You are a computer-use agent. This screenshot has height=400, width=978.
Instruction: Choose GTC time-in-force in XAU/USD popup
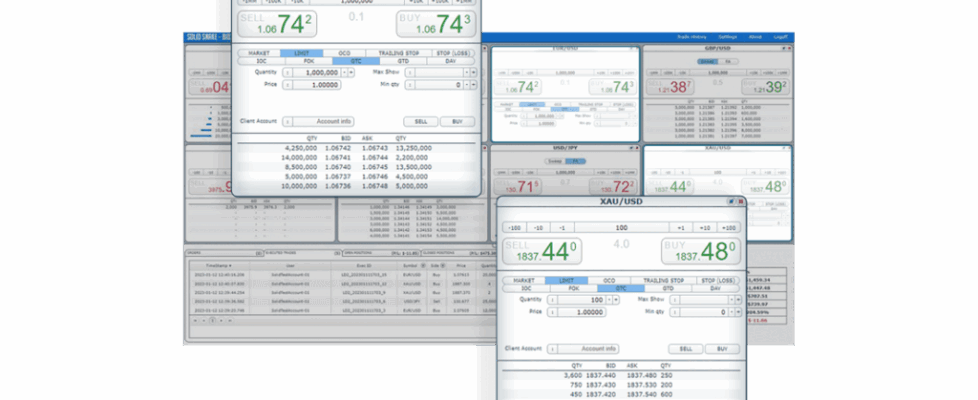point(621,288)
